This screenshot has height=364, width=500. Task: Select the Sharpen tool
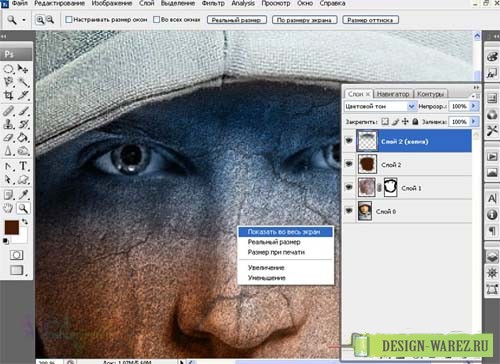click(x=8, y=151)
